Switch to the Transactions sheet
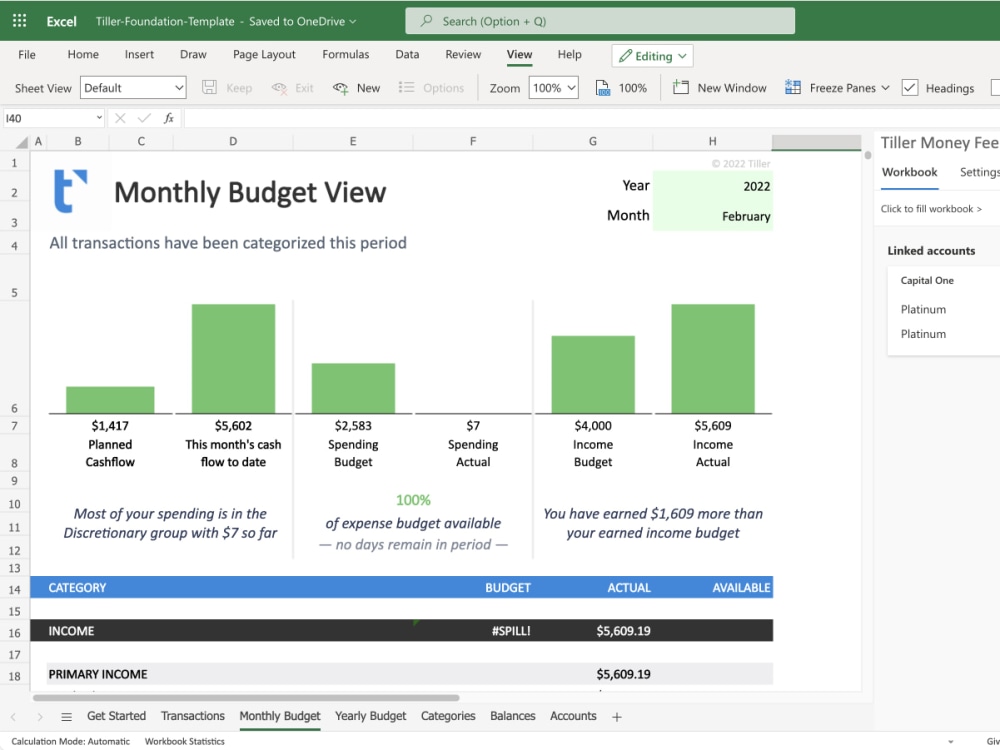The height and width of the screenshot is (750, 1000). coord(193,716)
